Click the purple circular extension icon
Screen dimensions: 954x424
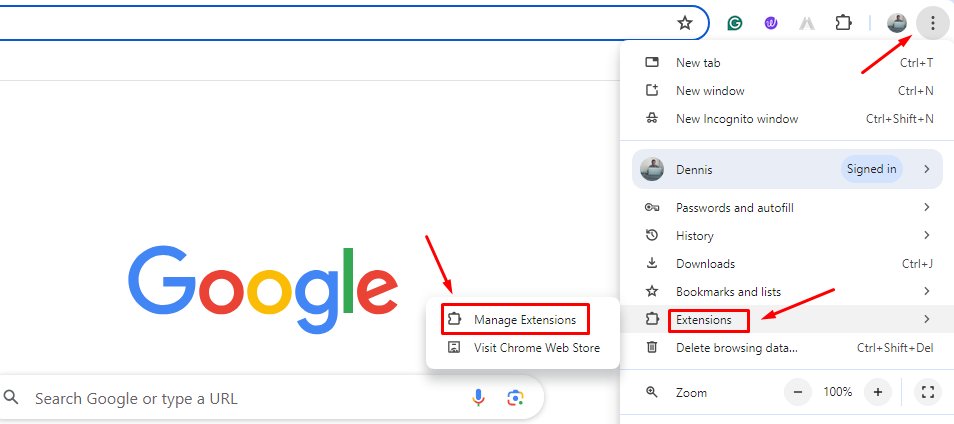click(x=771, y=22)
